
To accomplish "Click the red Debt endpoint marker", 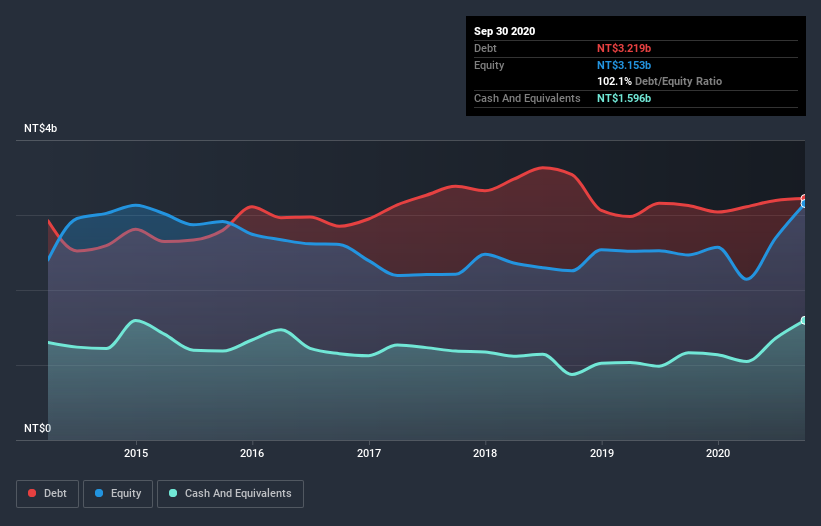I will tap(804, 198).
